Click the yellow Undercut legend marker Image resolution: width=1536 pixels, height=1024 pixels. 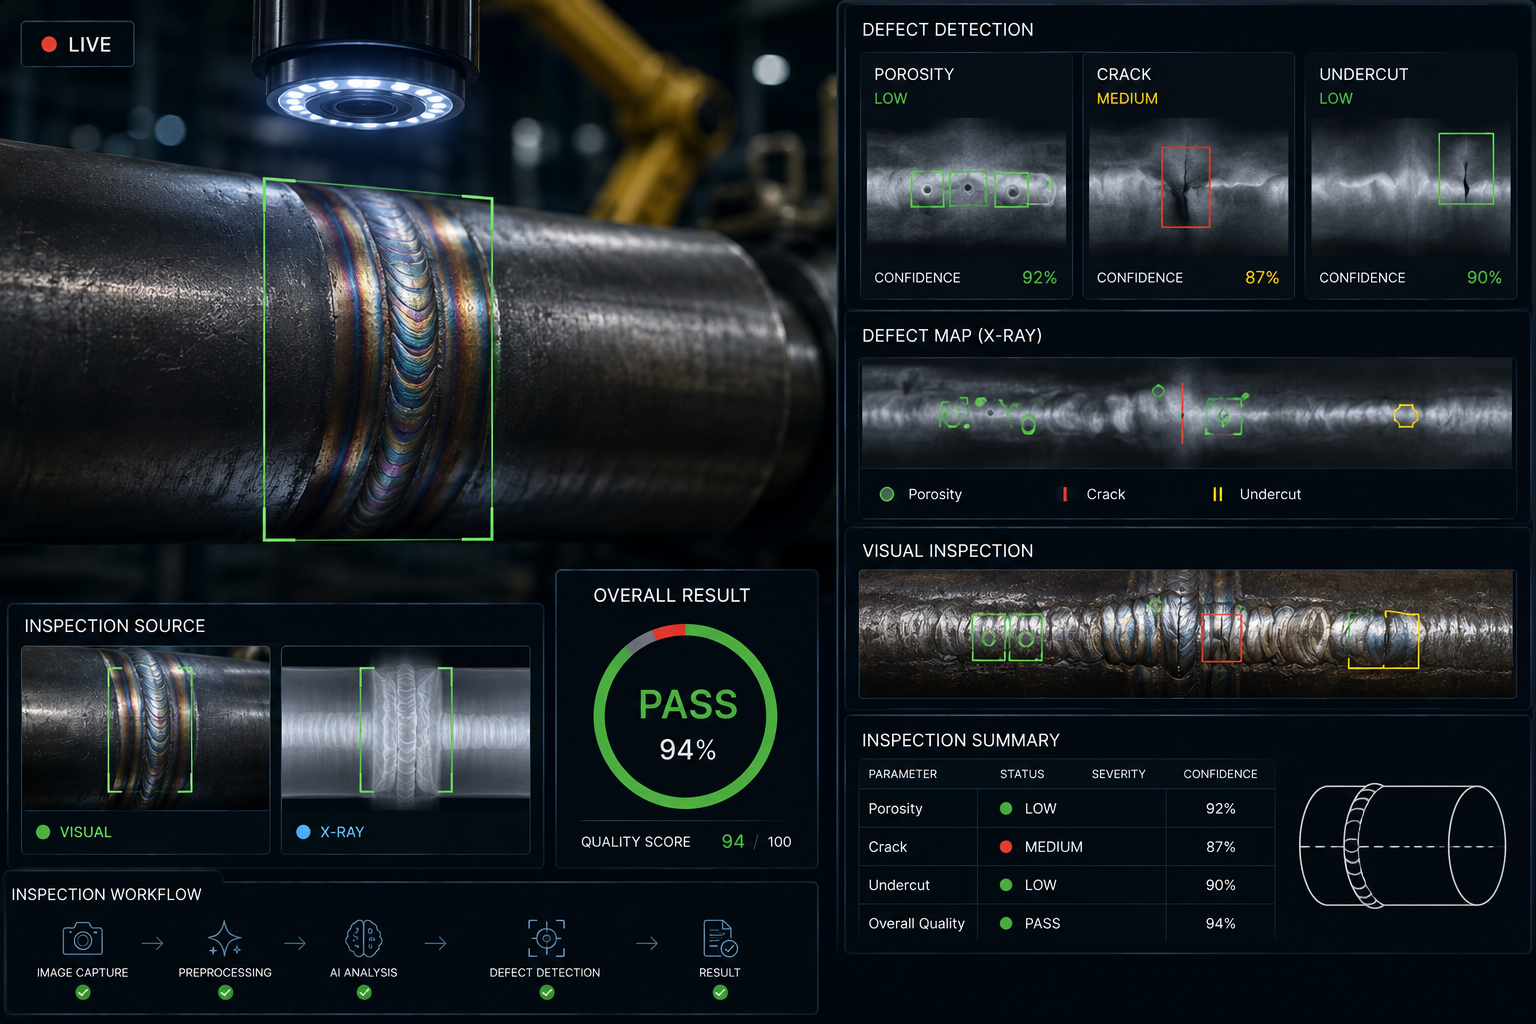point(1217,494)
